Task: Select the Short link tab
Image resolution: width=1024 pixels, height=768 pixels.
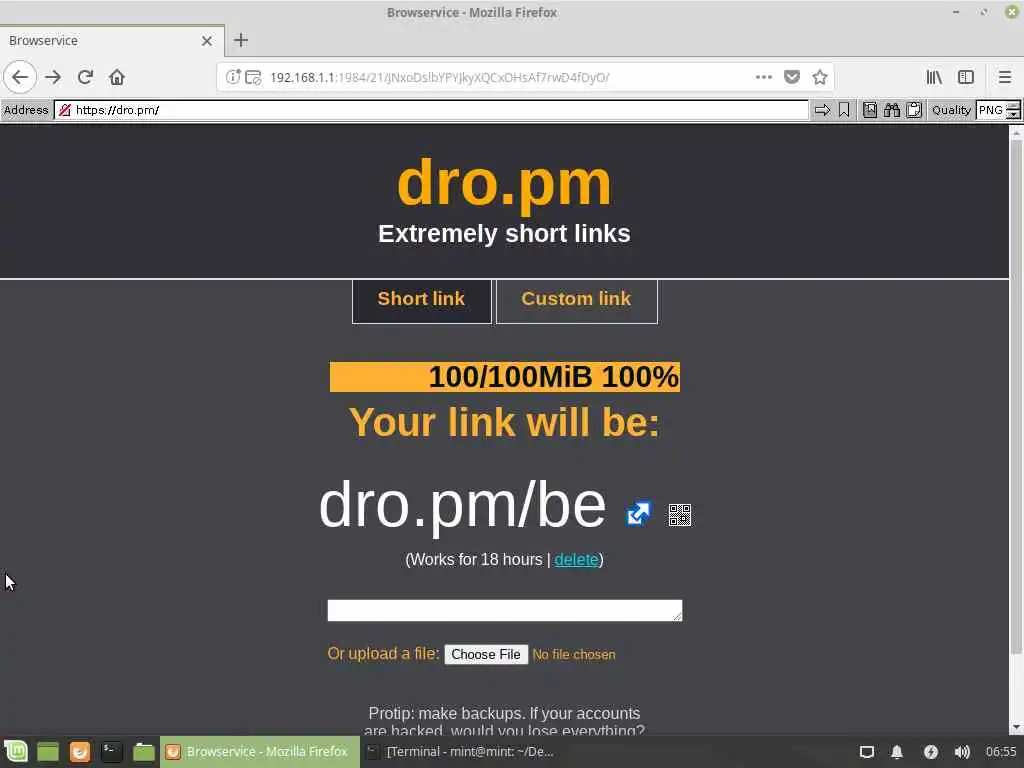Action: 421,300
